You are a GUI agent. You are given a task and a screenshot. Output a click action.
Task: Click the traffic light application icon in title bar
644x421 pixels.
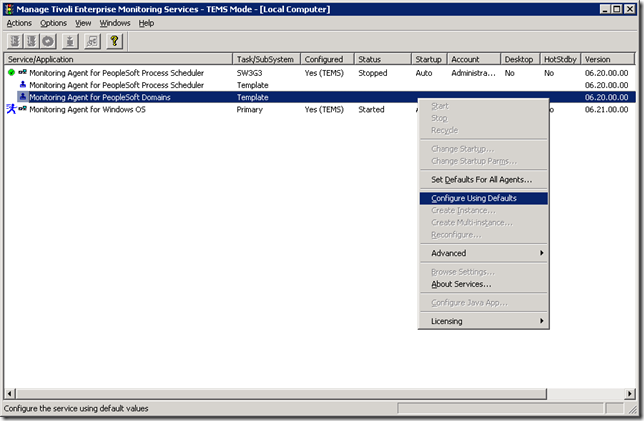(x=9, y=9)
